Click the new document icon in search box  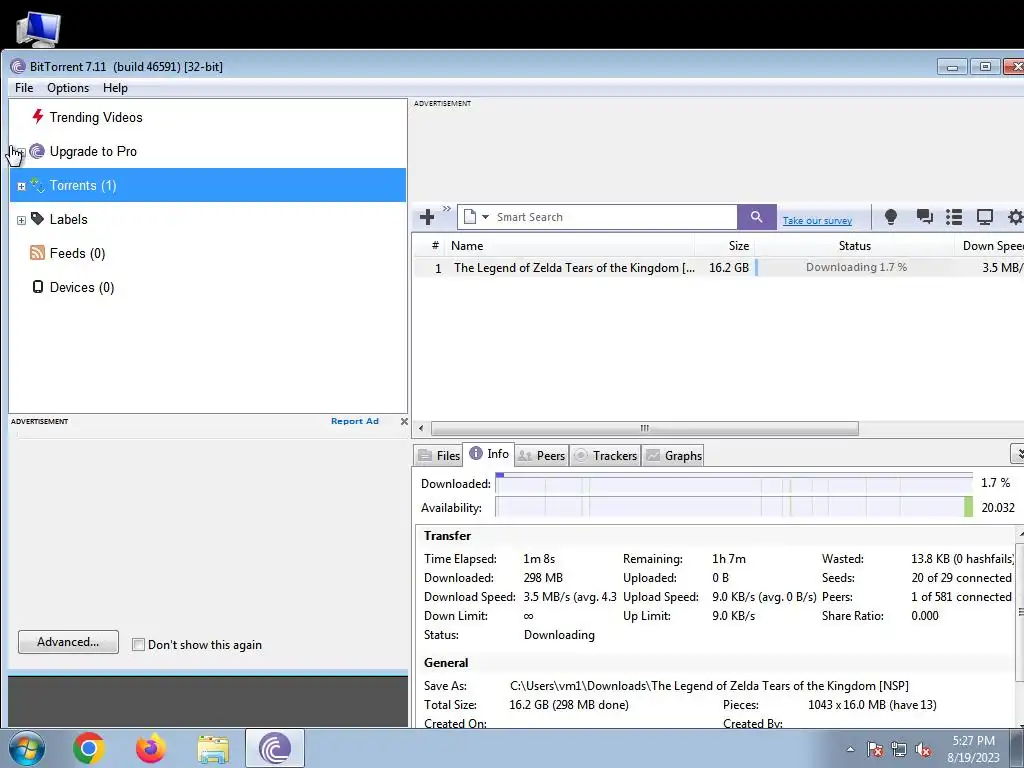point(470,217)
